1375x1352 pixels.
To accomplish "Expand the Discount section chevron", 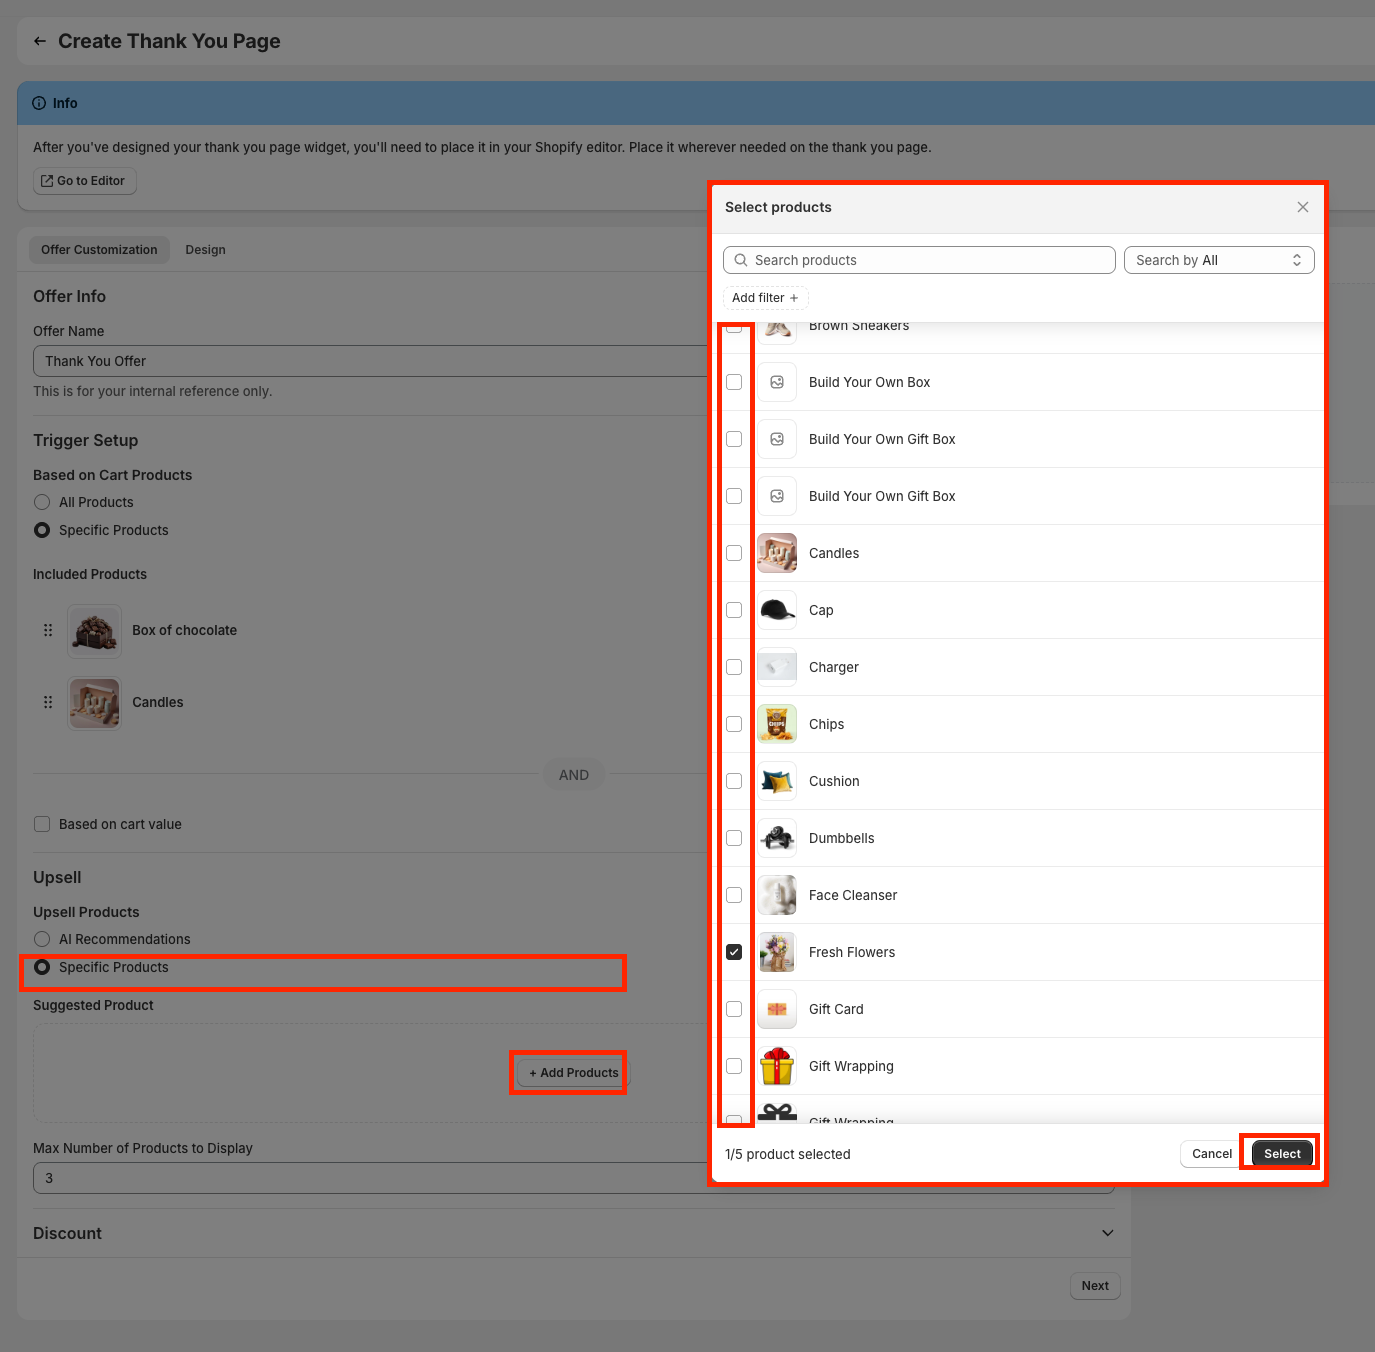I will pos(1107,1233).
